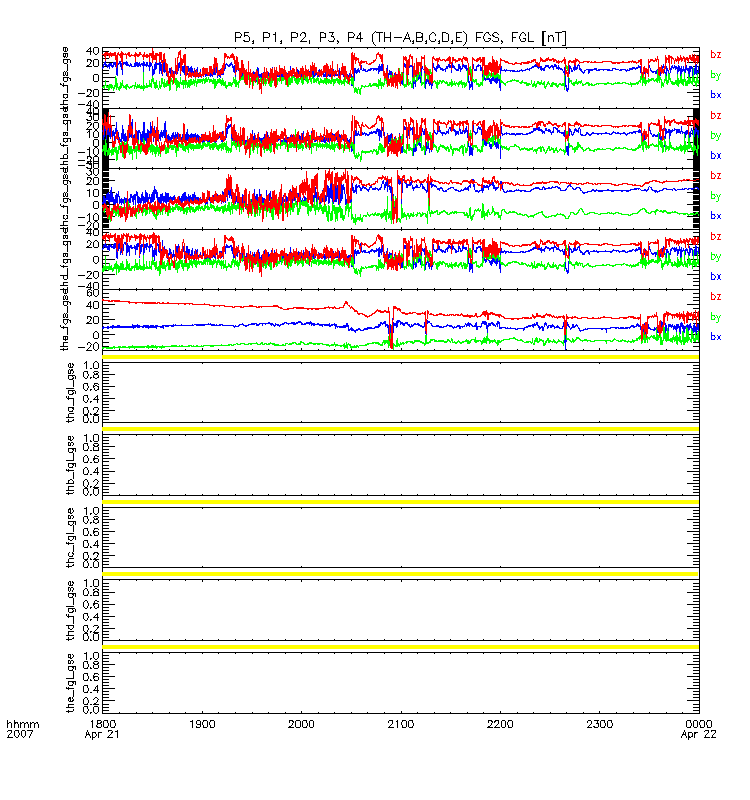This screenshot has width=750, height=800.
Task: Click the plot title mentioning FGS, FGL [nT]
Action: 400,37
